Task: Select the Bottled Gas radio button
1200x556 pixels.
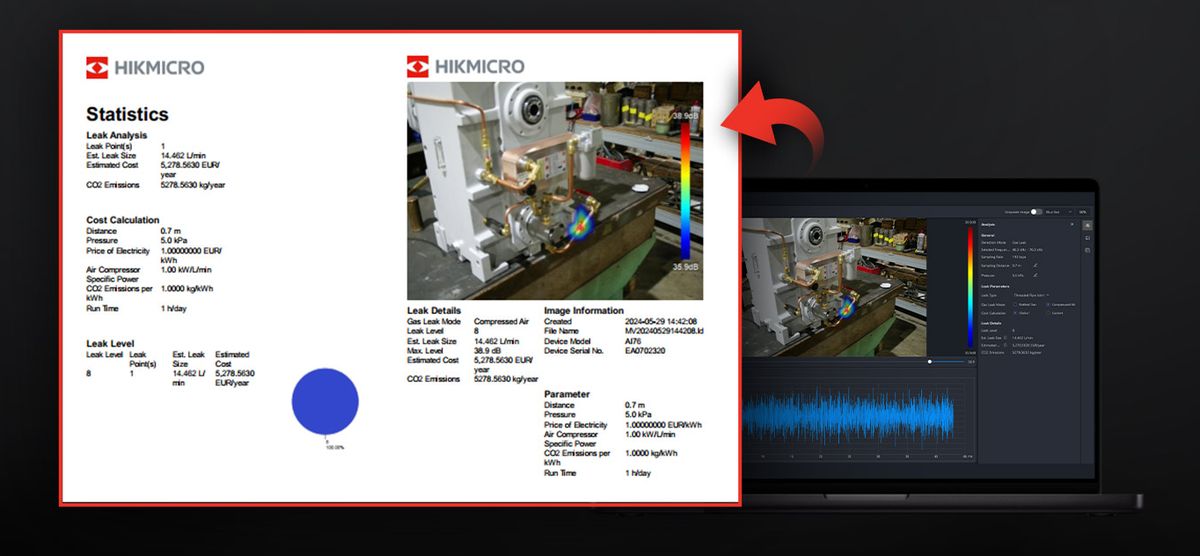Action: (x=1014, y=304)
